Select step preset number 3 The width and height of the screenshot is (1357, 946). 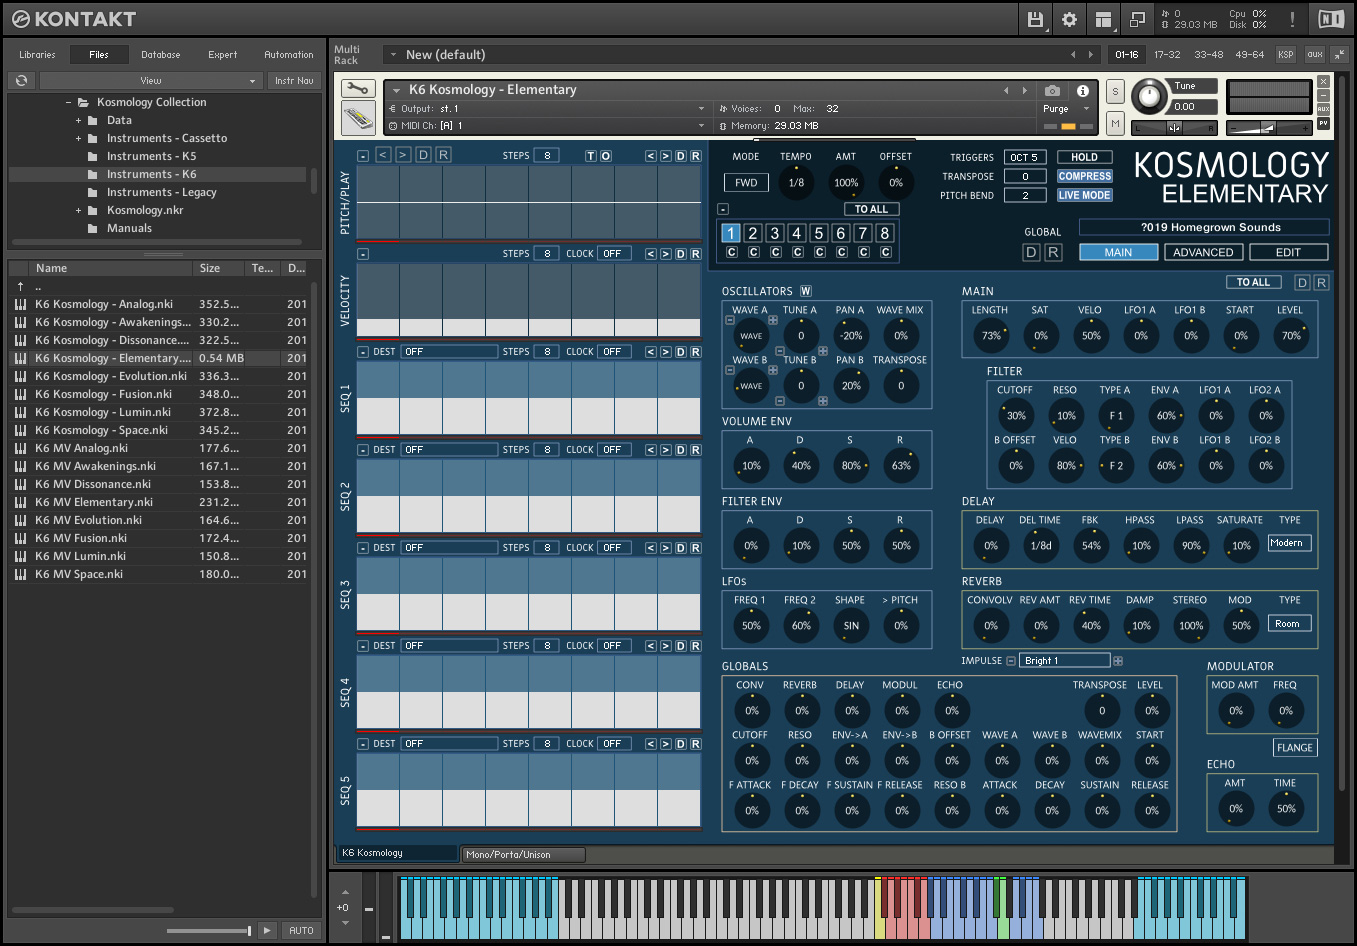(x=775, y=233)
